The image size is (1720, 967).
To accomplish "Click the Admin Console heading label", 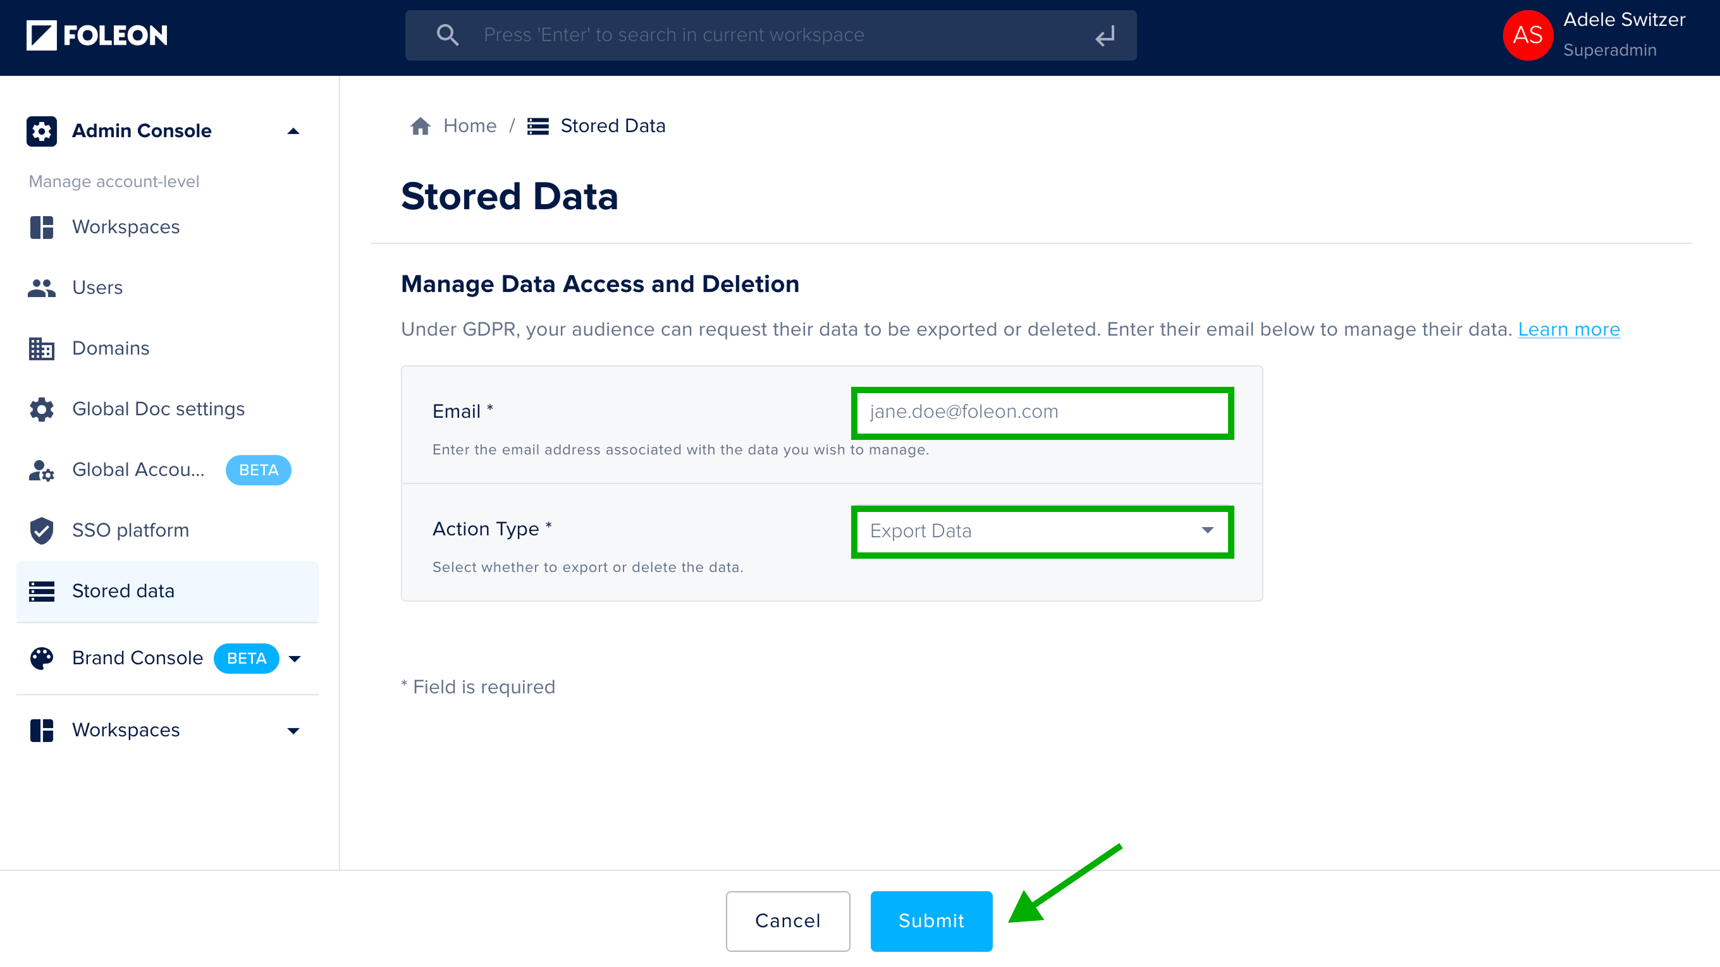I will [142, 131].
